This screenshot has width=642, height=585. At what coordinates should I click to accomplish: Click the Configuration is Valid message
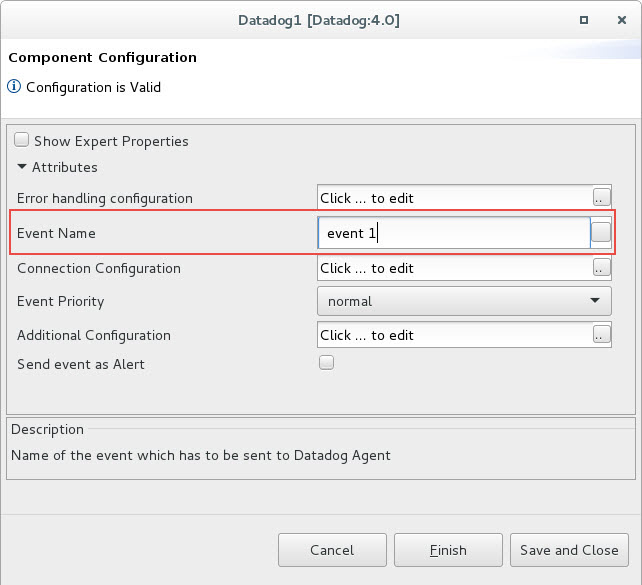click(93, 87)
